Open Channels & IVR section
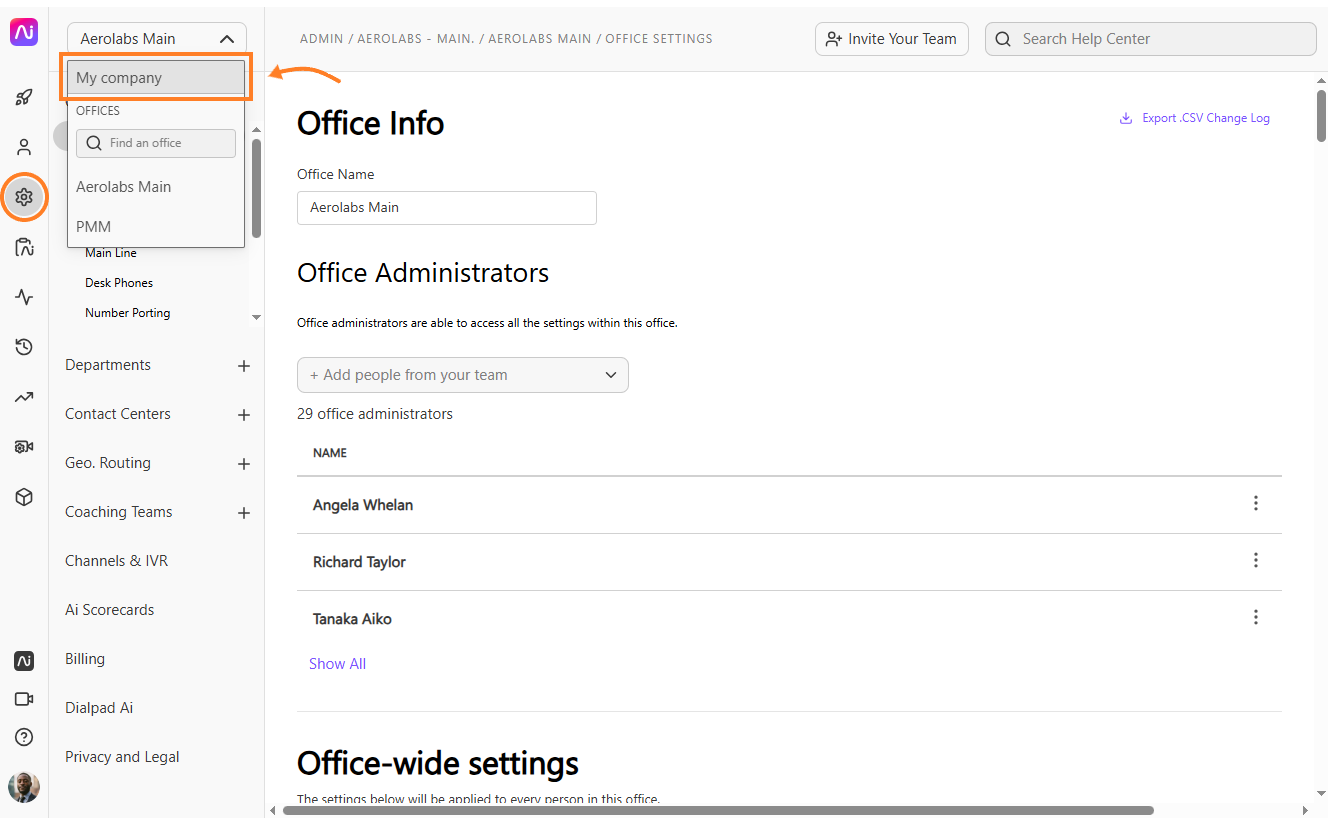 point(117,561)
